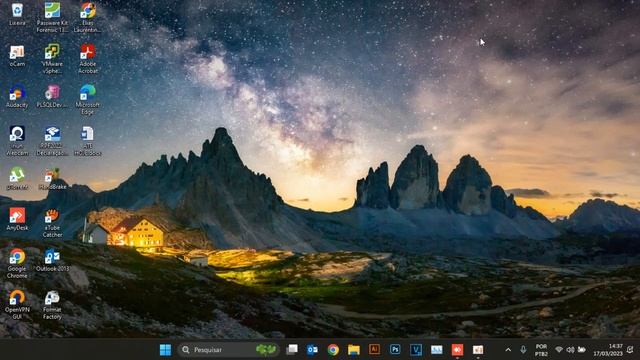Viewport: 640px width, 360px height.
Task: Open the clock showing 14:37
Action: point(608,350)
